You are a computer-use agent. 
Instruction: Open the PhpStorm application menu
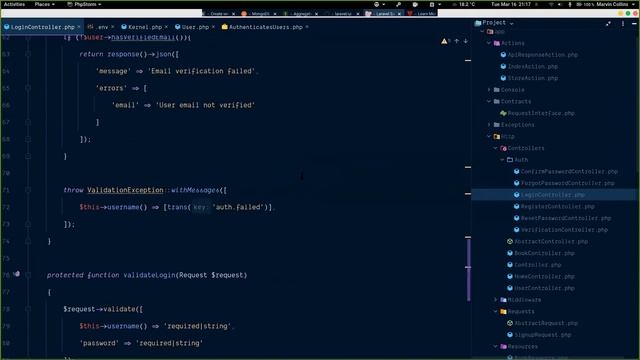(x=84, y=4)
